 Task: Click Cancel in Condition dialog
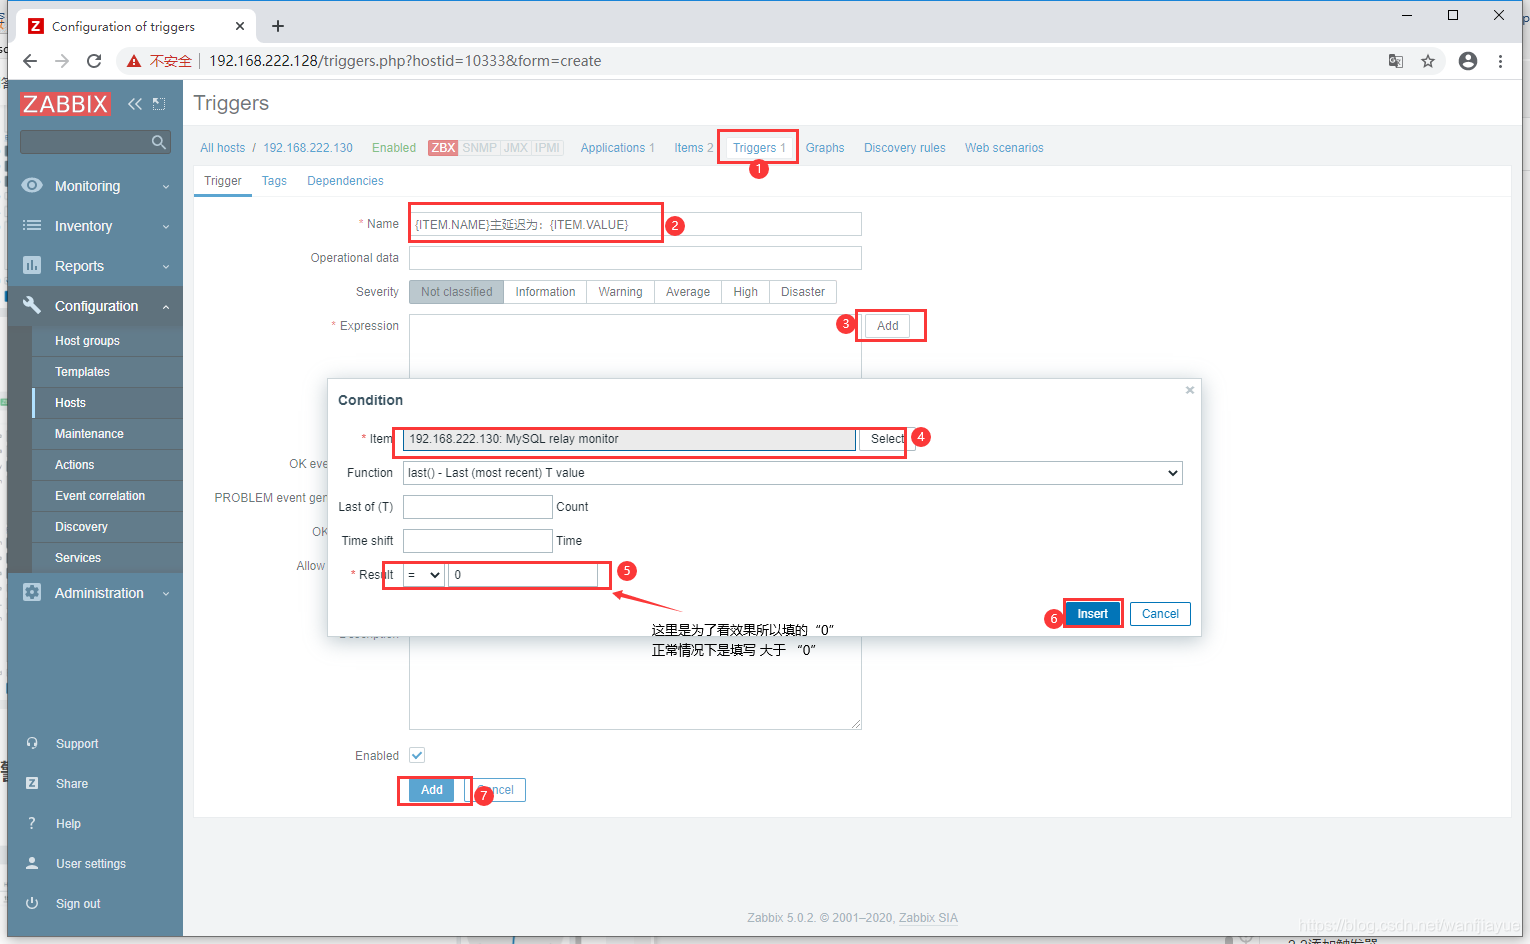[1160, 614]
